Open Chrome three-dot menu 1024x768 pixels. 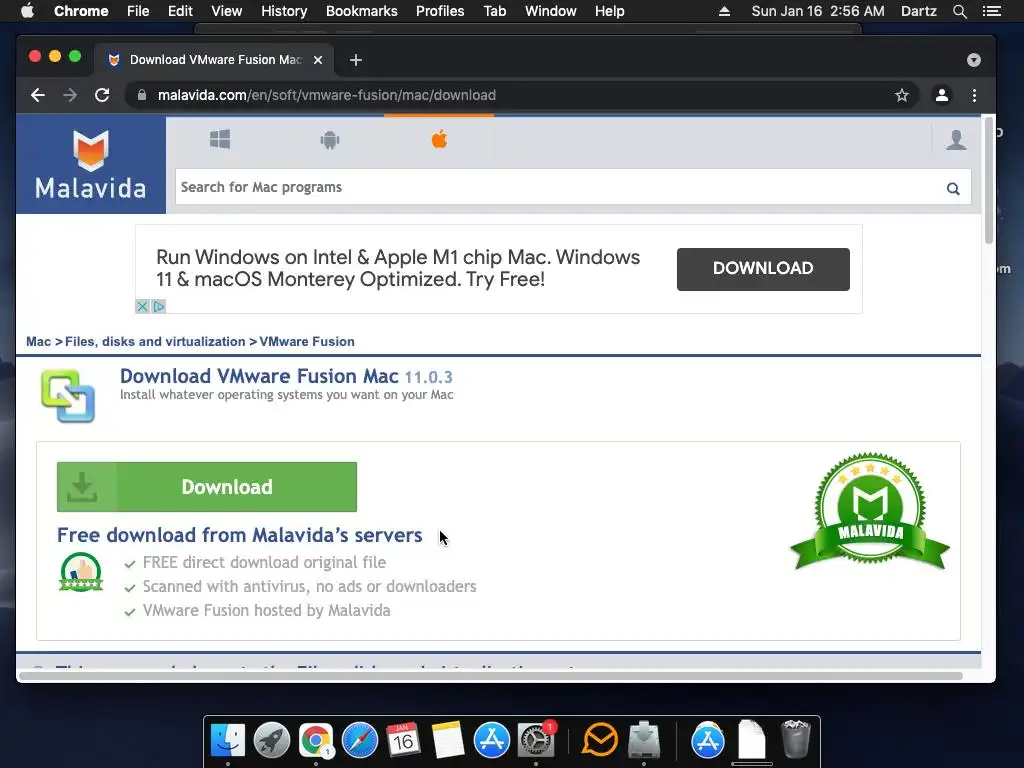pyautogui.click(x=974, y=95)
